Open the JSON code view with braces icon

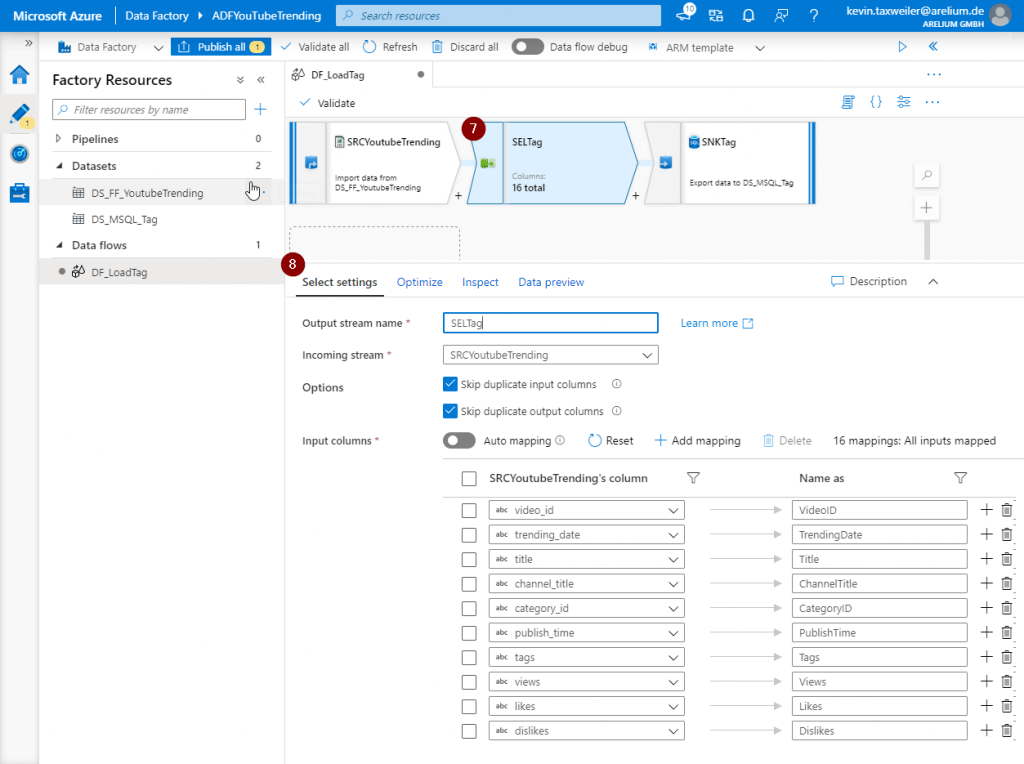click(x=875, y=101)
